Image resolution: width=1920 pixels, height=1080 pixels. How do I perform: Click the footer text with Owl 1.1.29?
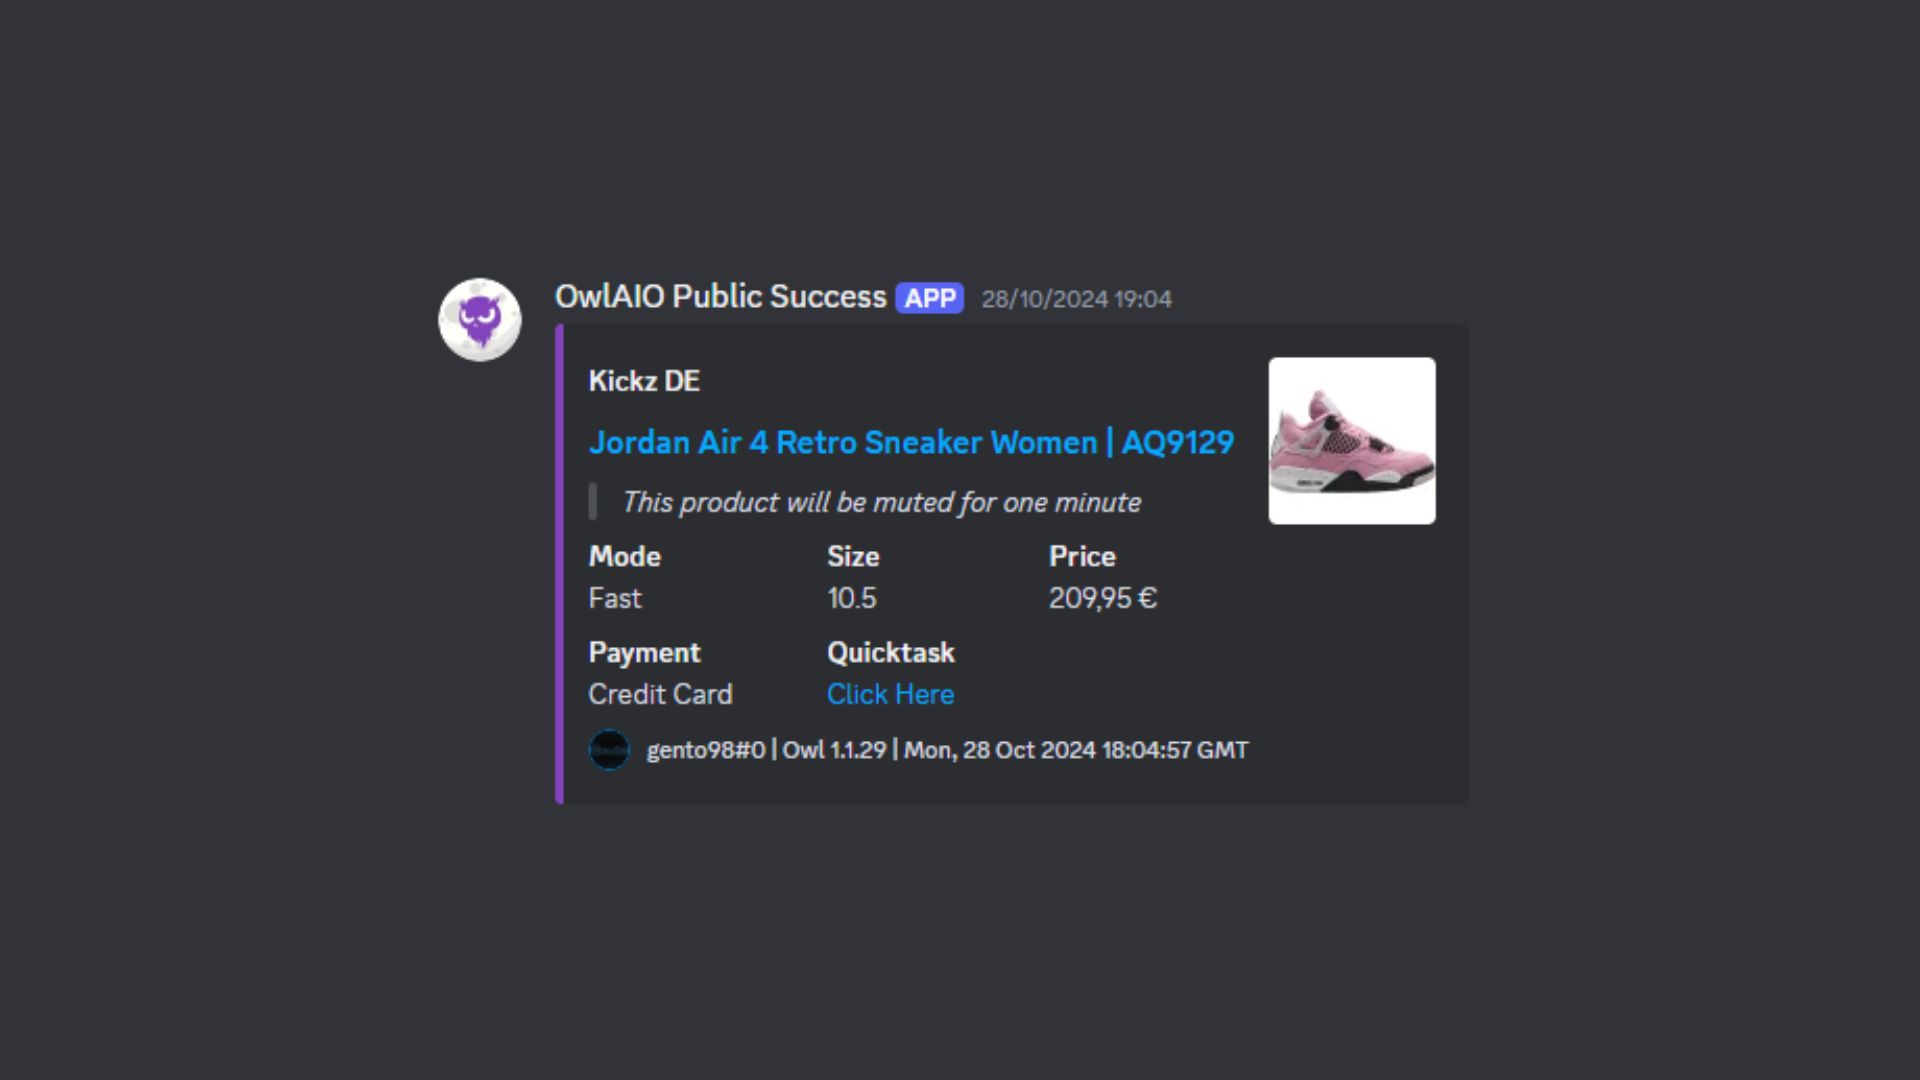[947, 750]
